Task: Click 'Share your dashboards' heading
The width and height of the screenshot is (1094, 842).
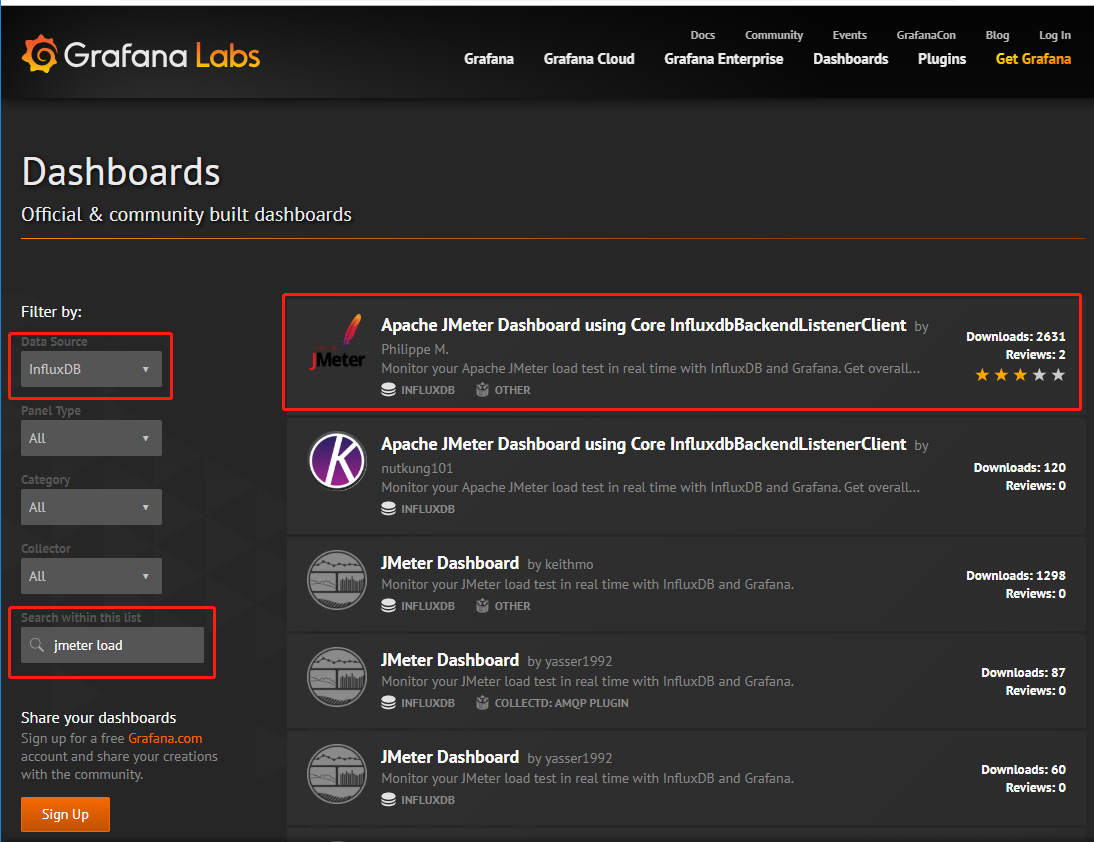Action: (98, 718)
